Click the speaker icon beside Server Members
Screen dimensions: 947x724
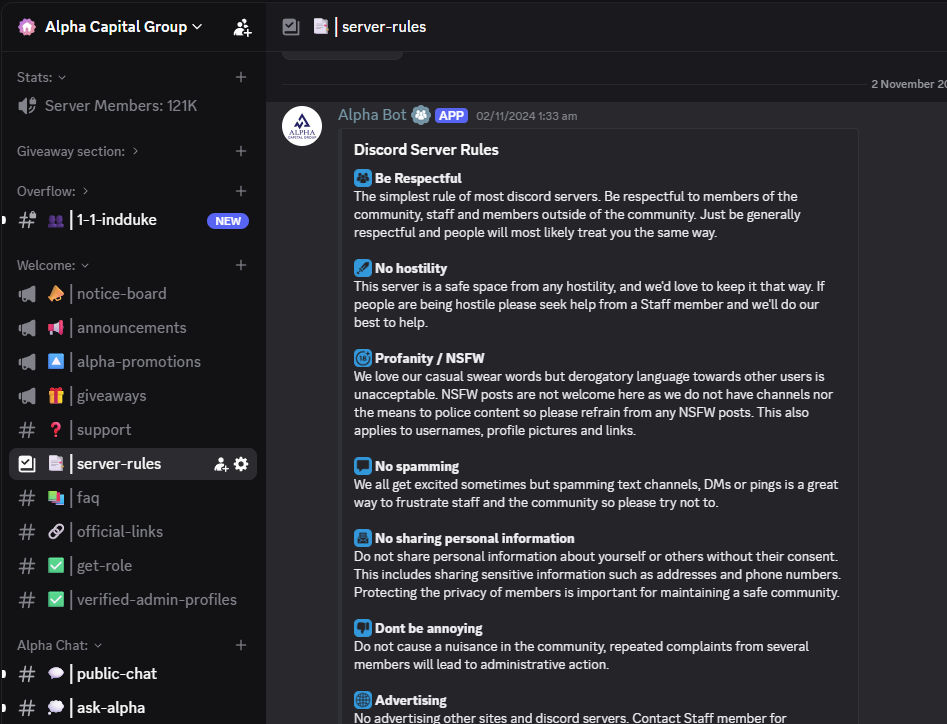(27, 106)
